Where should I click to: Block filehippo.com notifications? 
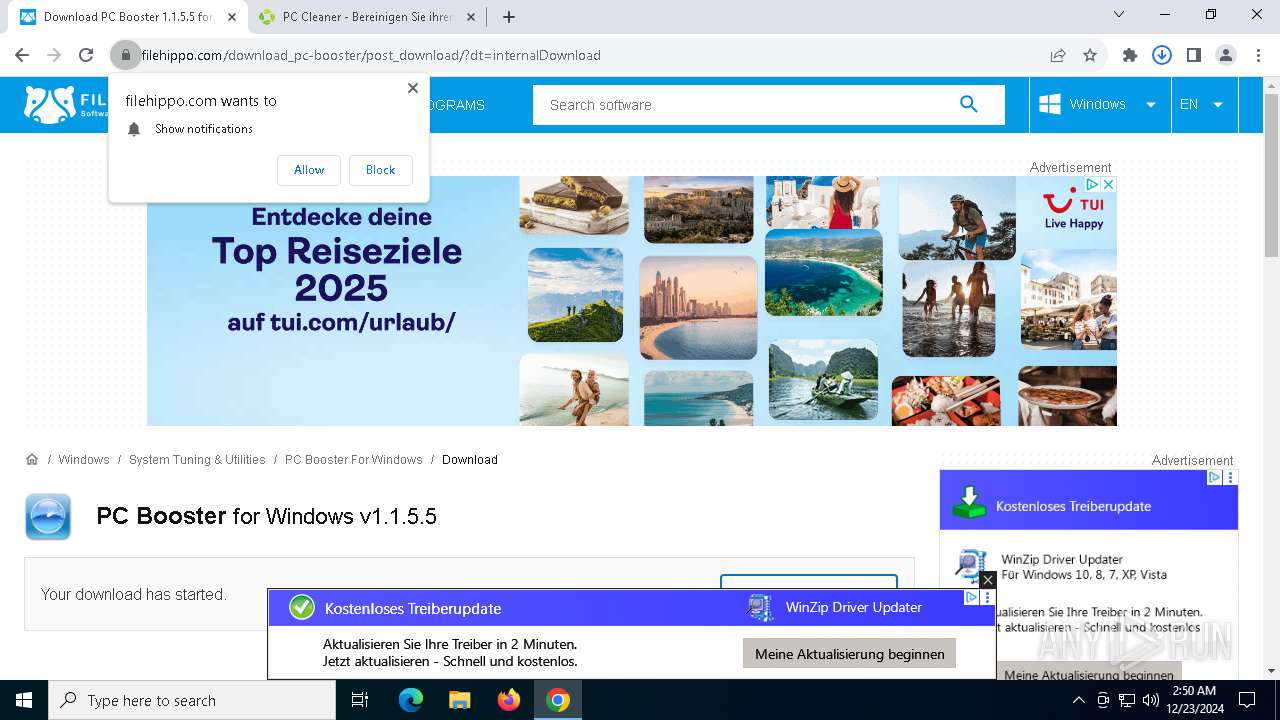click(x=380, y=170)
